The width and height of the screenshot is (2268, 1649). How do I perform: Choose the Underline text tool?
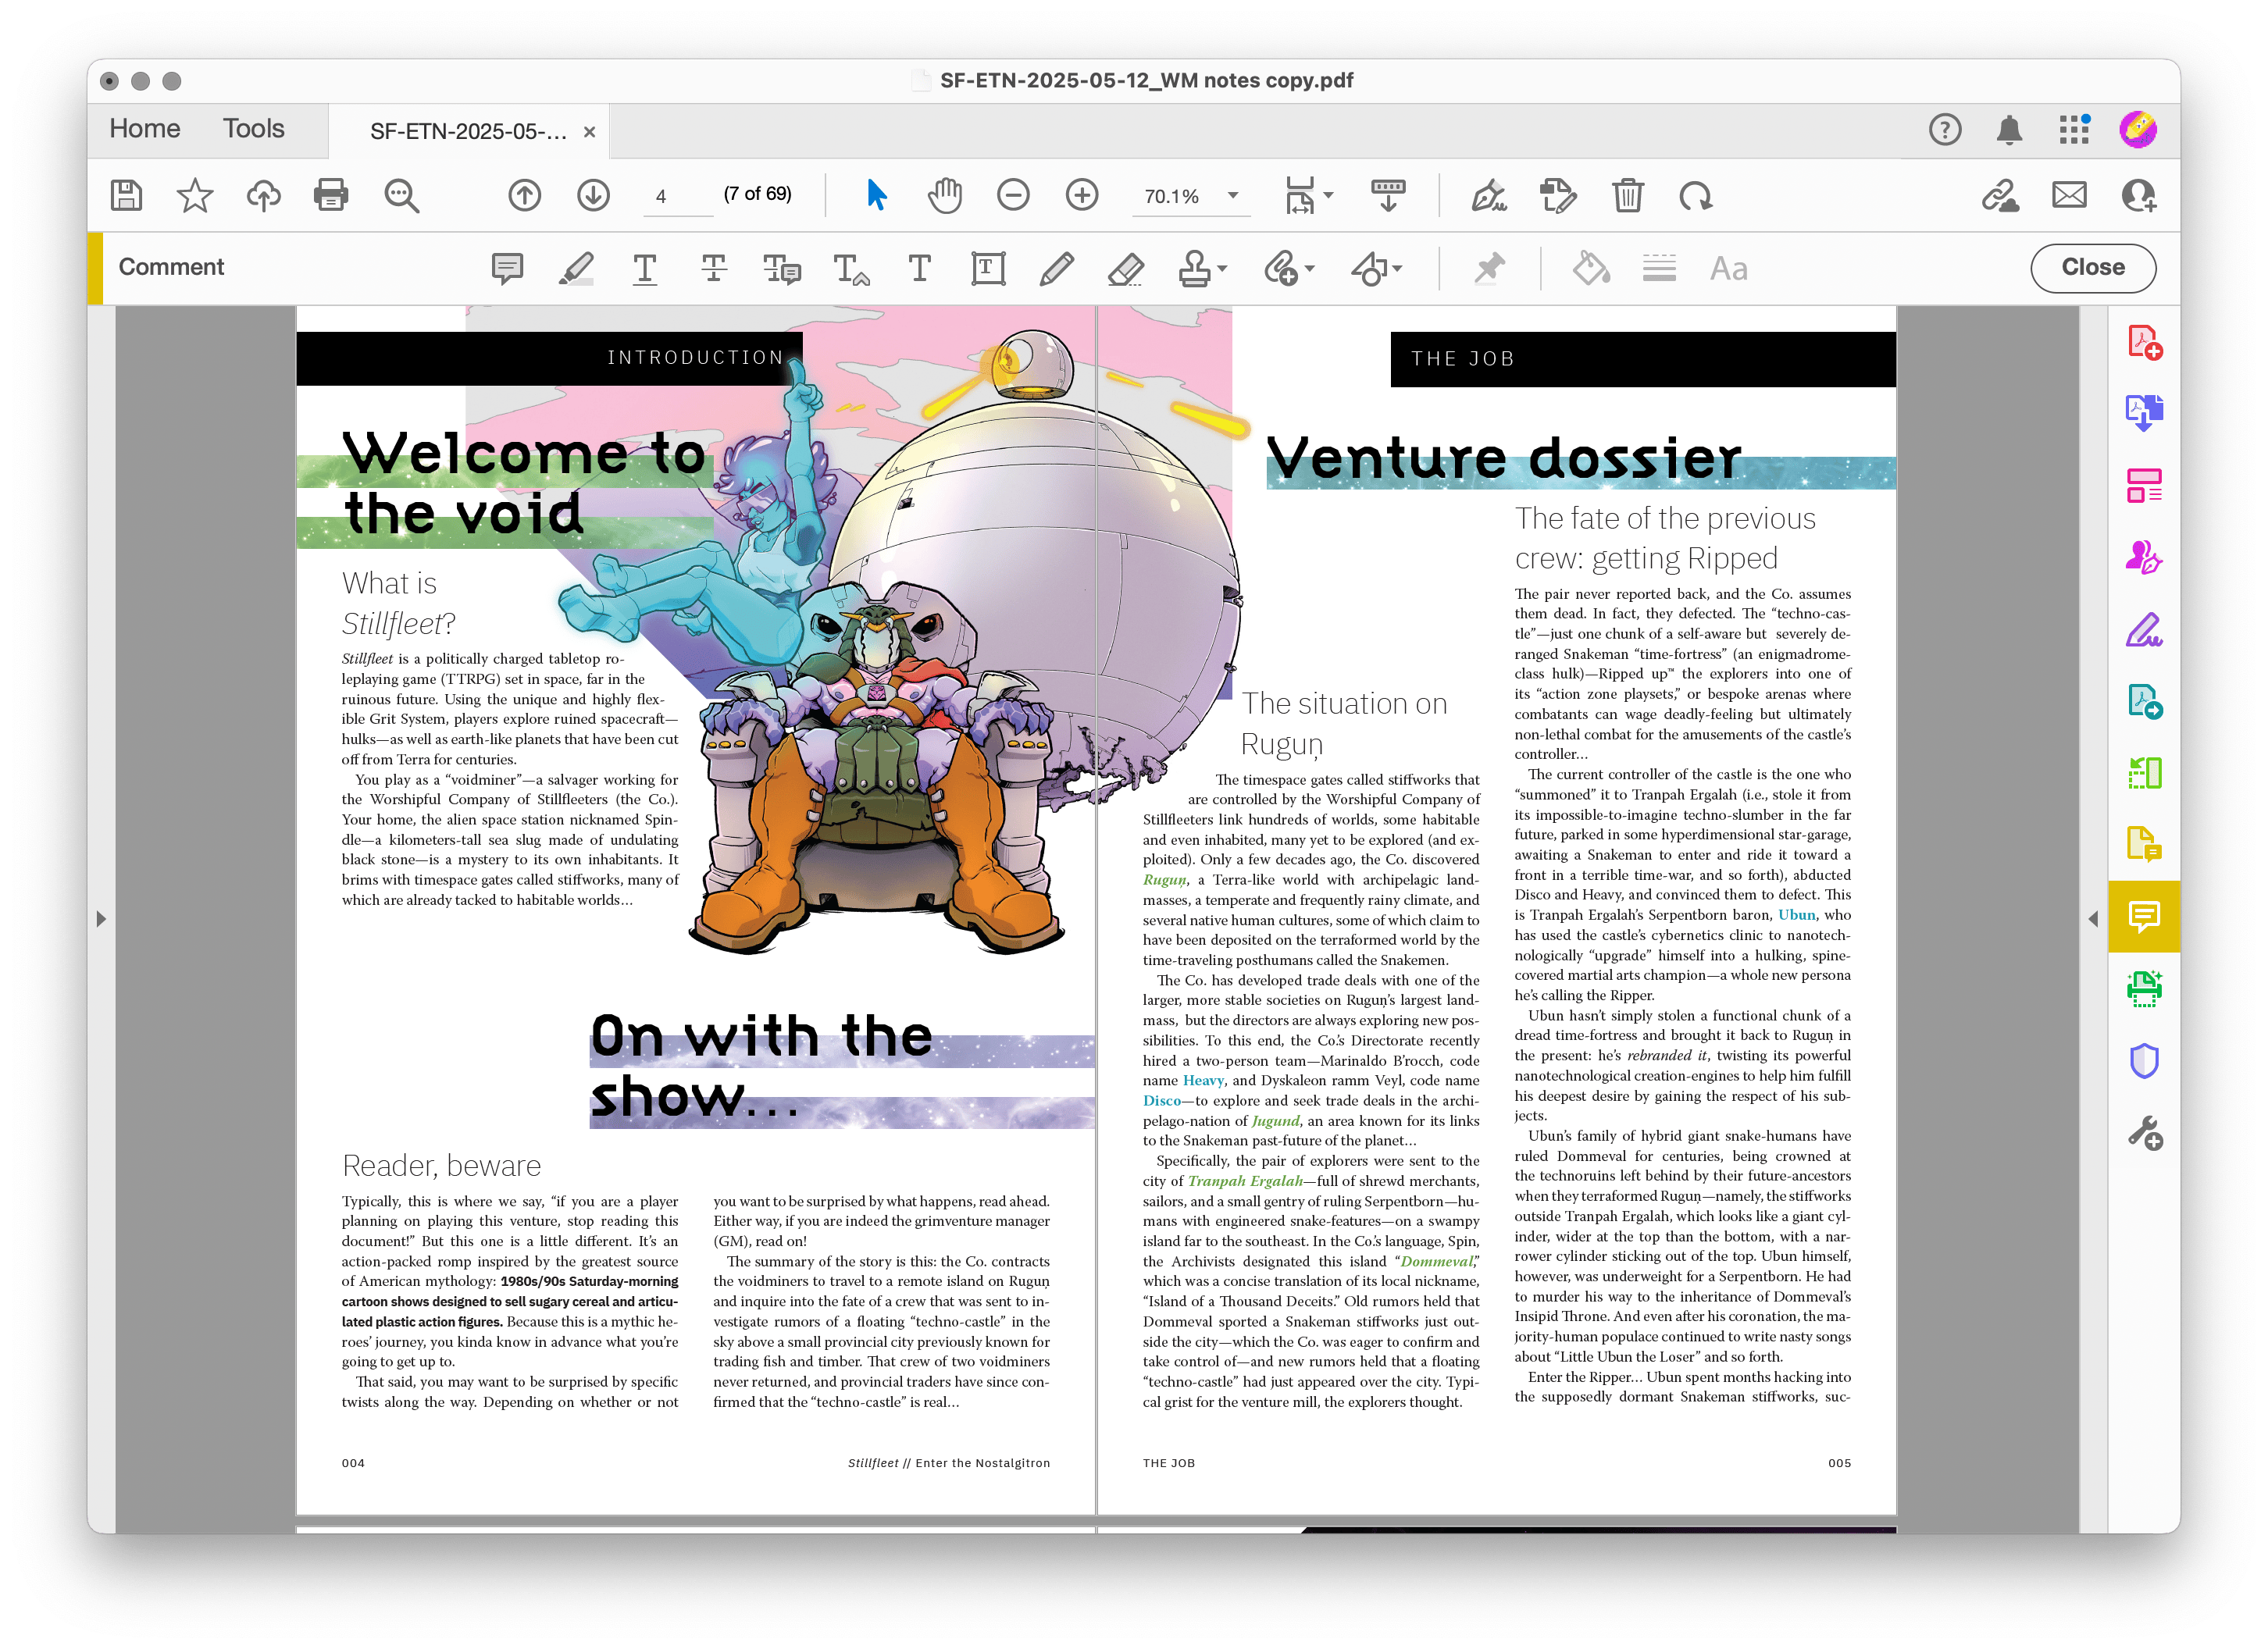pyautogui.click(x=645, y=268)
